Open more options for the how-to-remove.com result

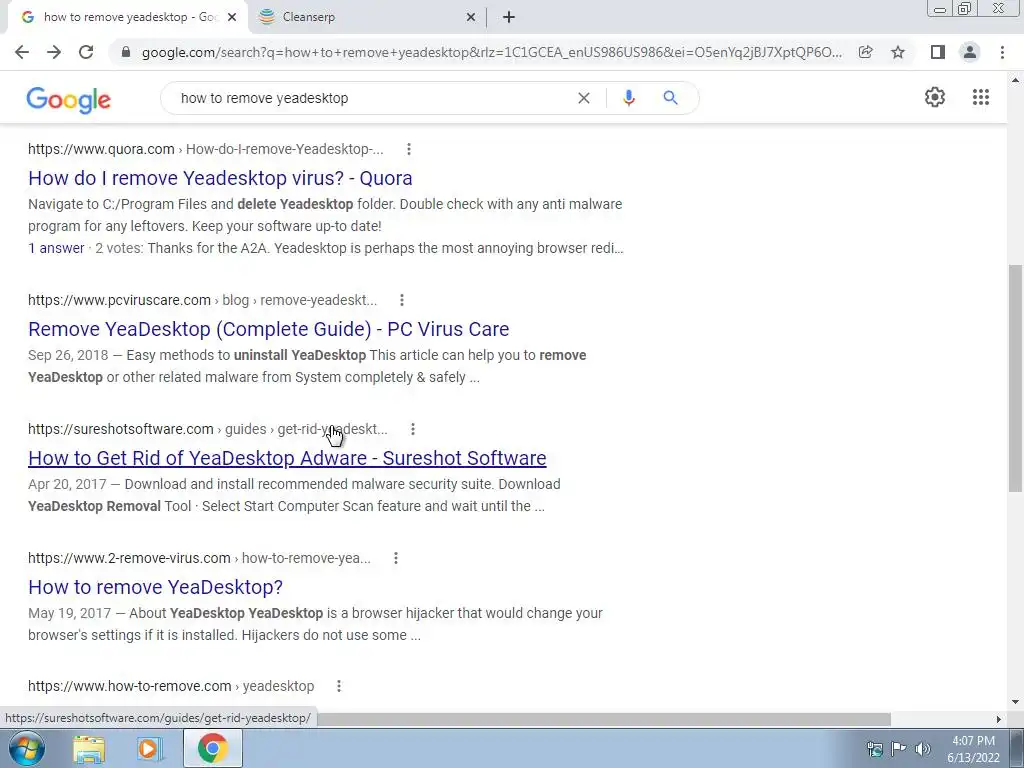339,686
